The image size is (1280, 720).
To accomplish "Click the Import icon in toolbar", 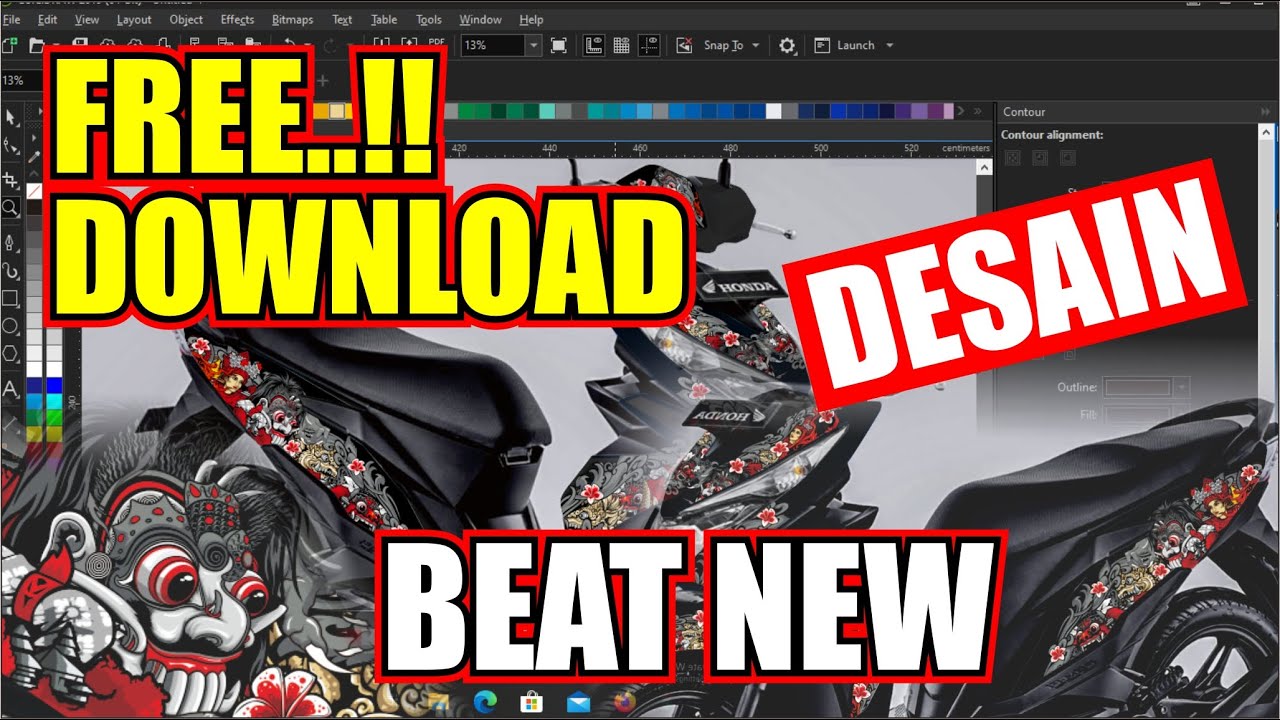I will (x=381, y=44).
